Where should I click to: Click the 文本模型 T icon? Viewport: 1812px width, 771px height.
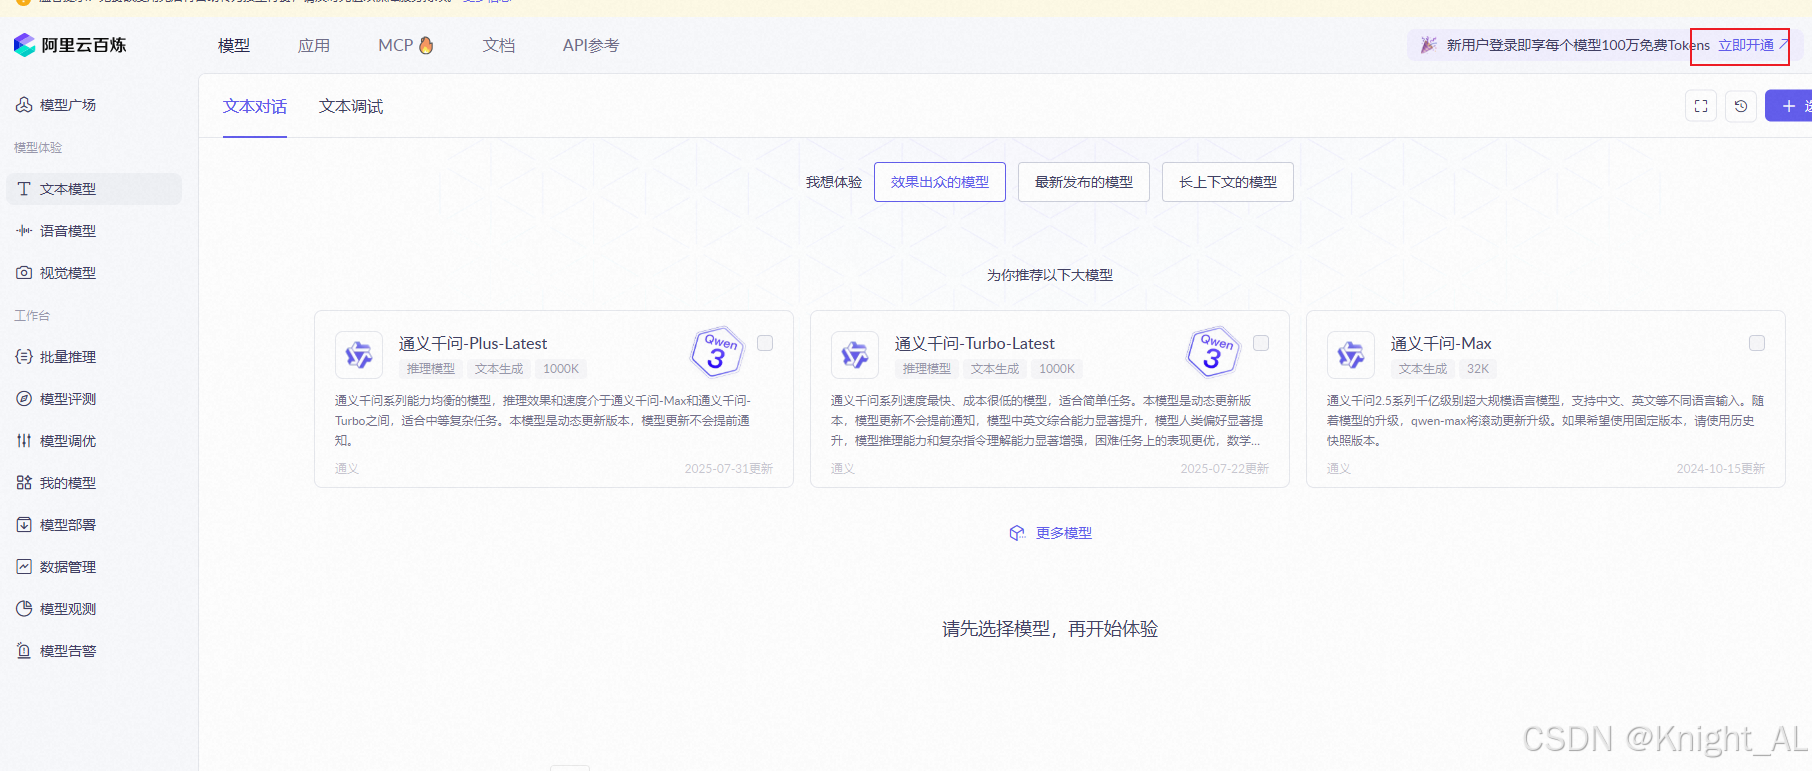24,189
